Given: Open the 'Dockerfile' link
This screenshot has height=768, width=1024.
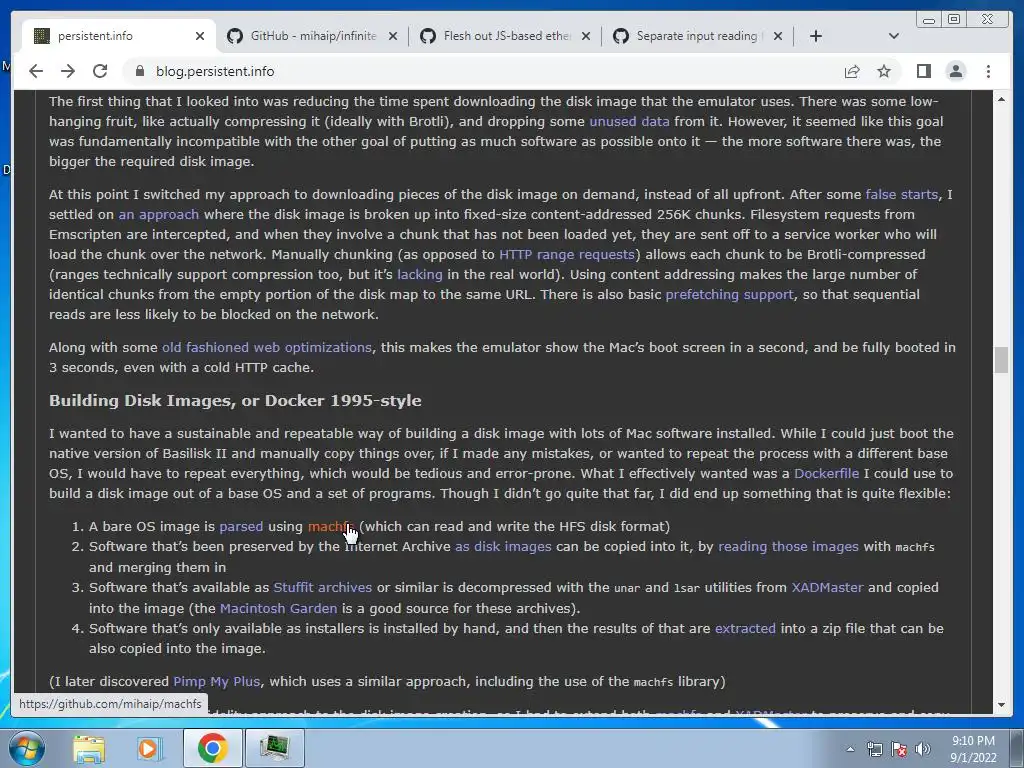Looking at the screenshot, I should (826, 473).
